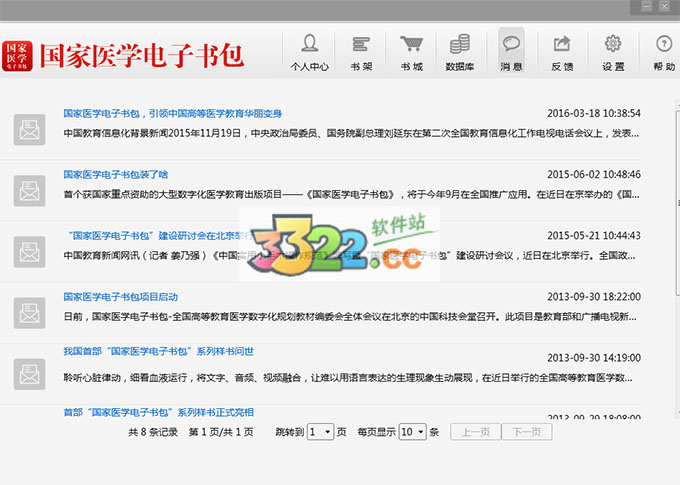
Task: Click the 下一页 next page button
Action: tap(526, 432)
